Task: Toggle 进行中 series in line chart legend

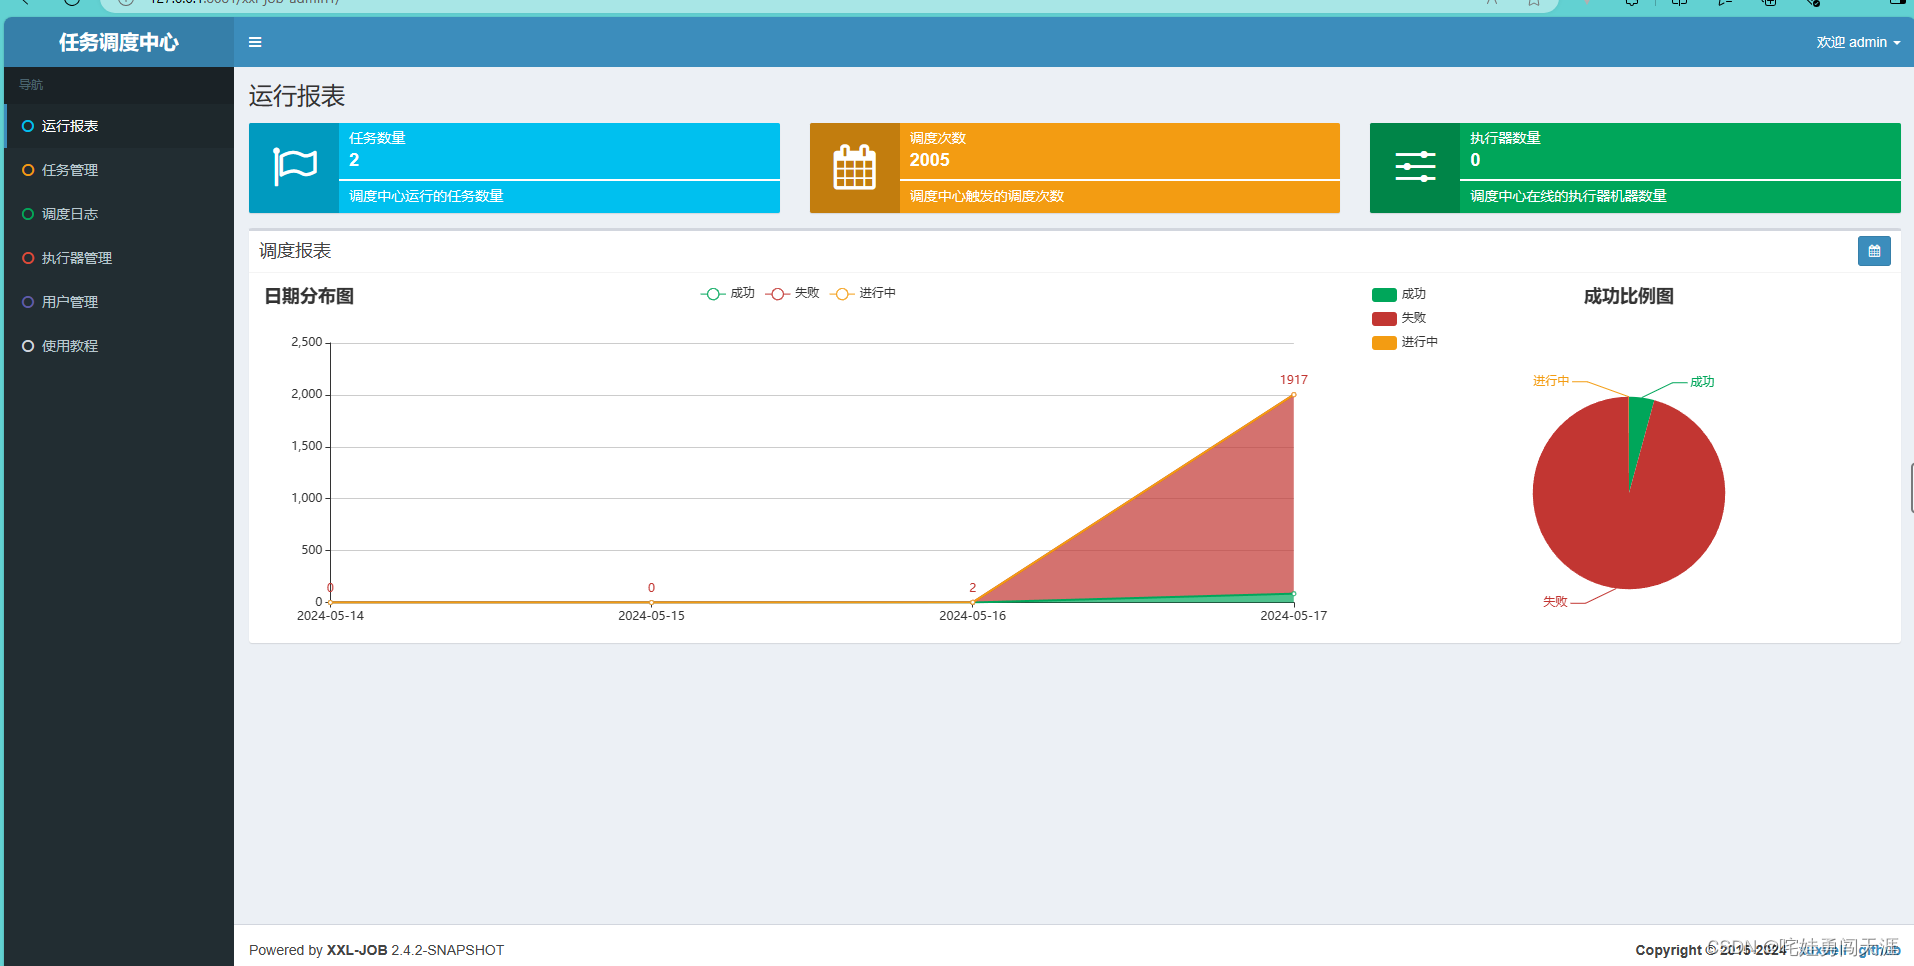Action: pos(863,293)
